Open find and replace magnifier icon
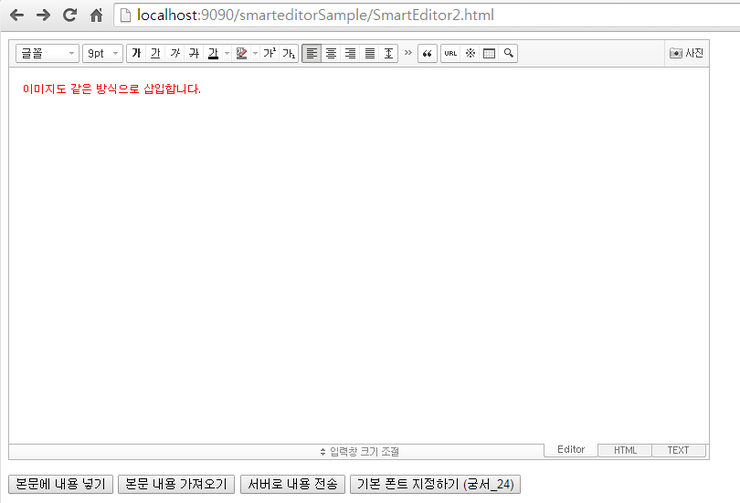740x503 pixels. [x=508, y=53]
